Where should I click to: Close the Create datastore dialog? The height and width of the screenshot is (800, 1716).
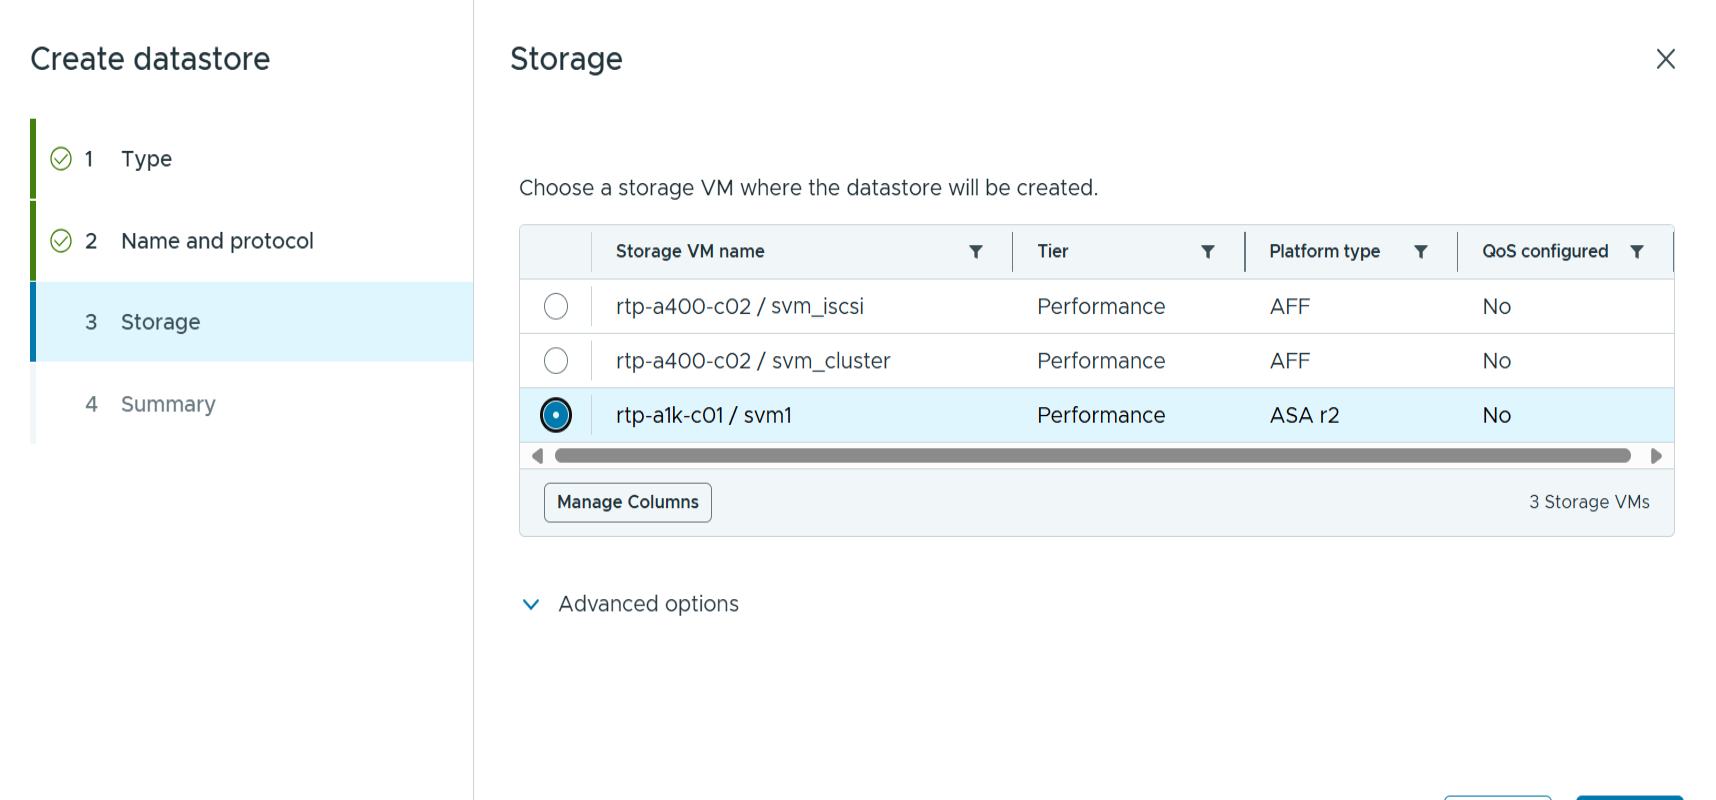pos(1665,59)
